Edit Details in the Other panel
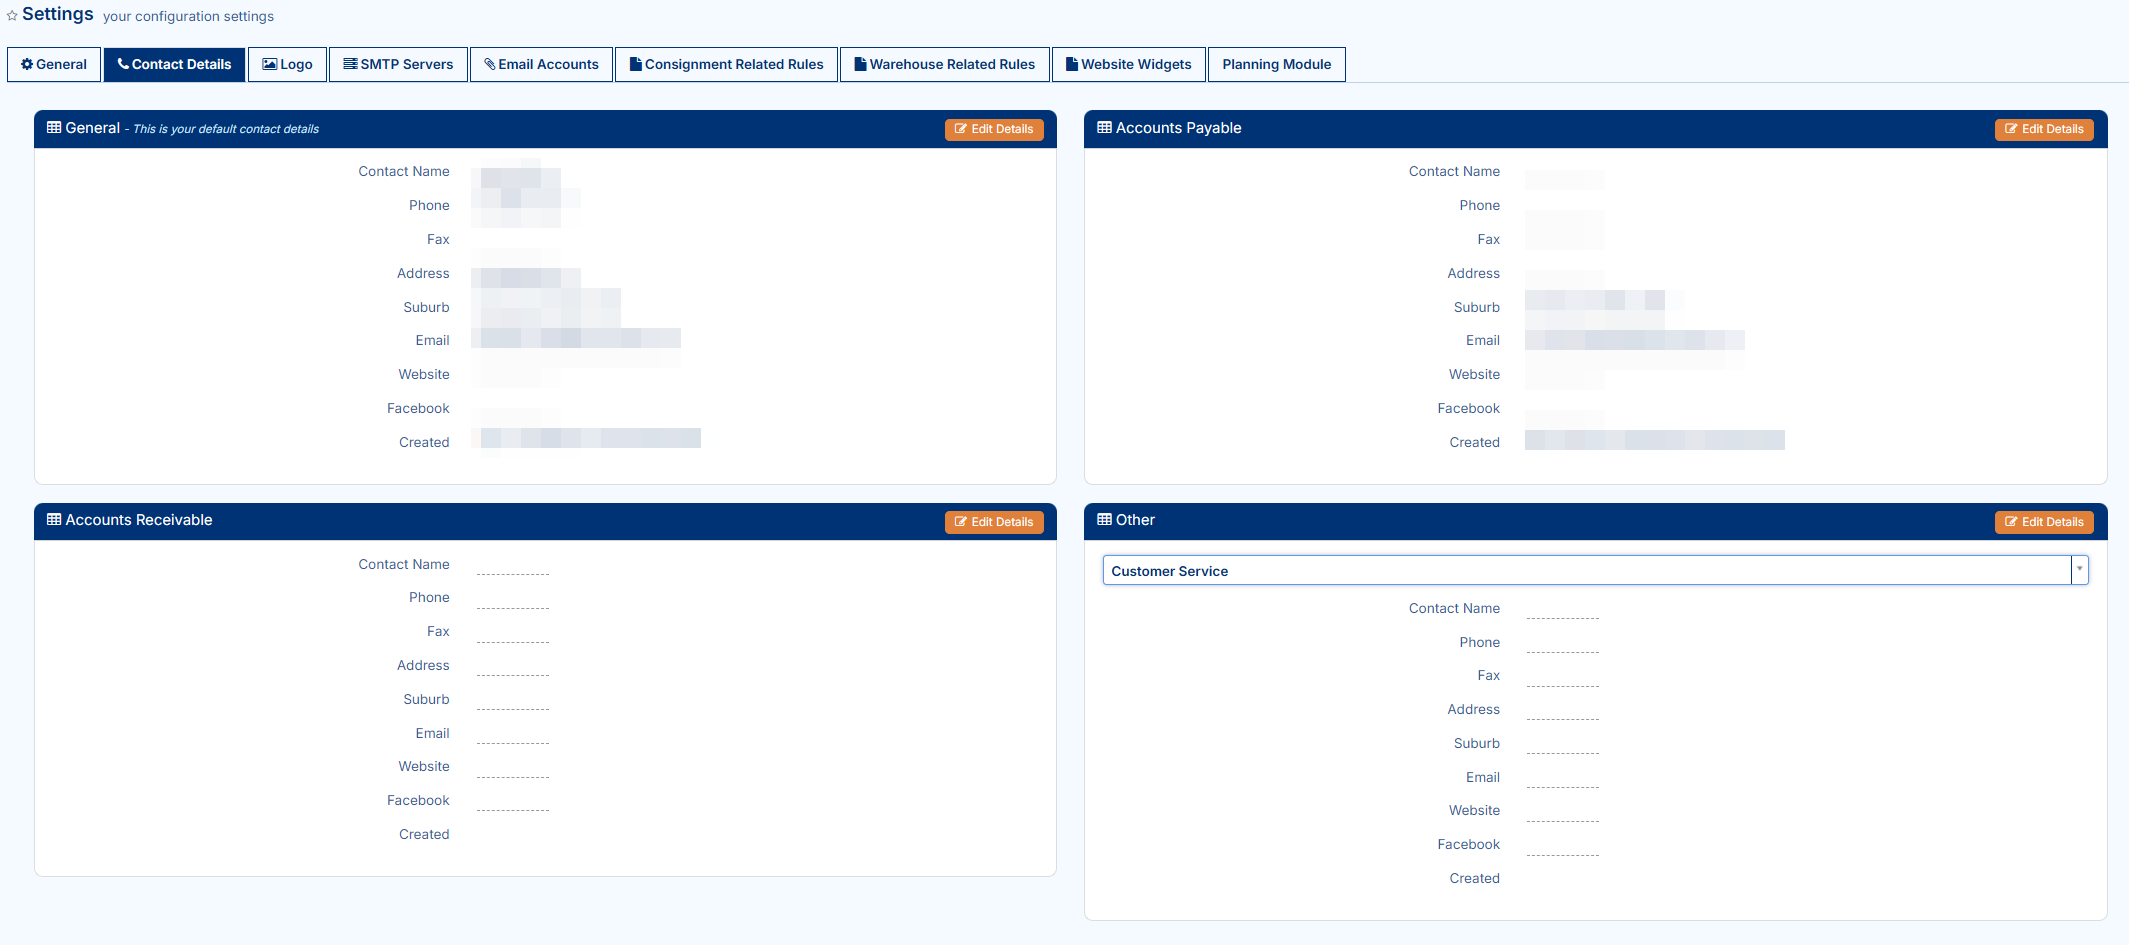The height and width of the screenshot is (945, 2129). click(2043, 522)
